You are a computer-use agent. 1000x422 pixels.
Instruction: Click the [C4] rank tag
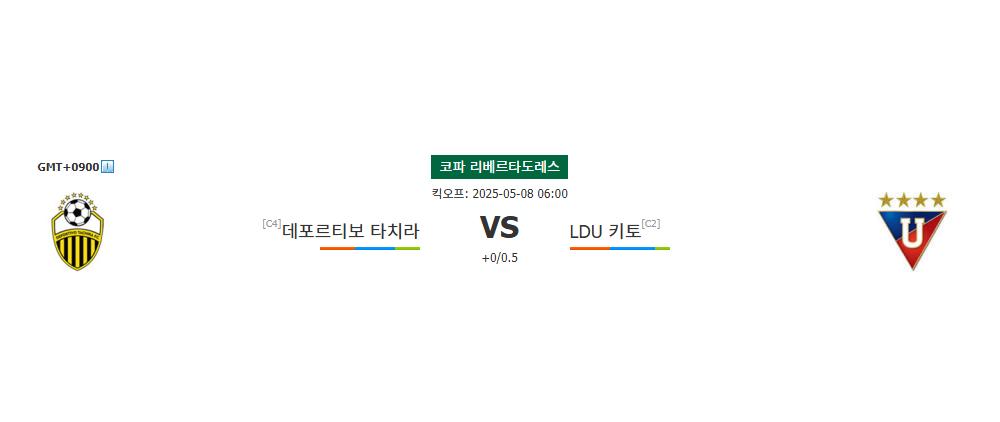click(272, 223)
